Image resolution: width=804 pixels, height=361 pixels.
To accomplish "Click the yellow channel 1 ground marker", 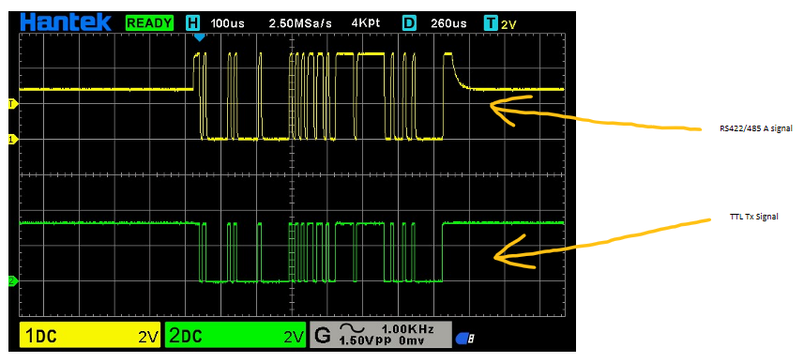I will (13, 139).
